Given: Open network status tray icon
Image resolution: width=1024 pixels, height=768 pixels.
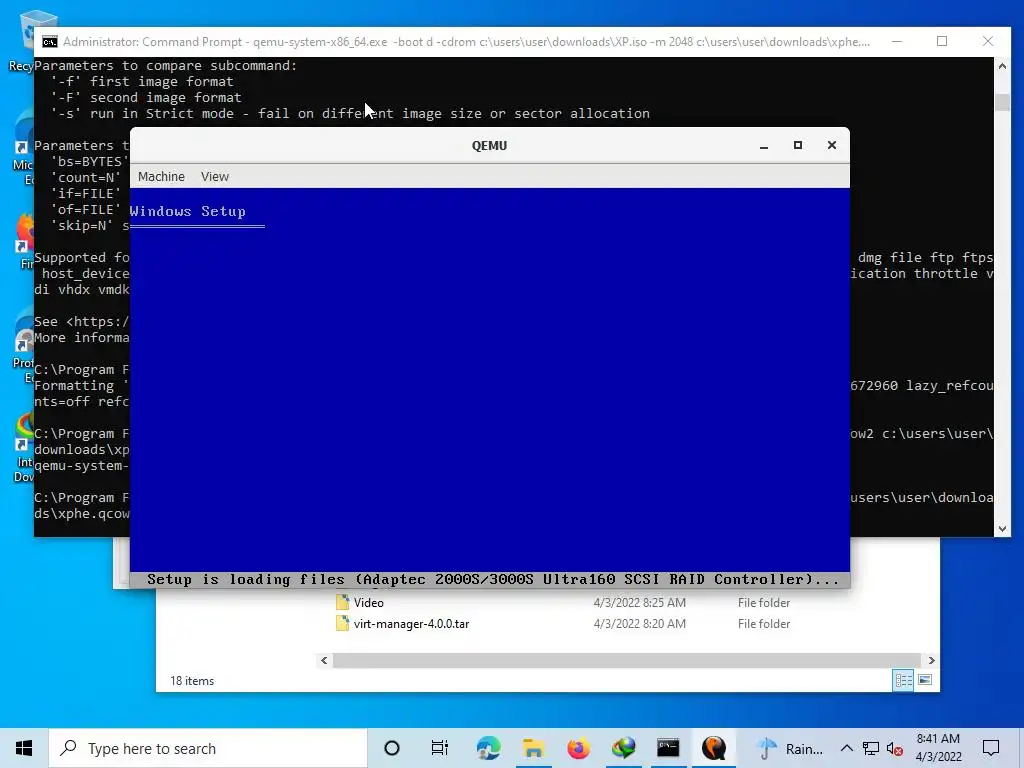Looking at the screenshot, I should [x=871, y=748].
